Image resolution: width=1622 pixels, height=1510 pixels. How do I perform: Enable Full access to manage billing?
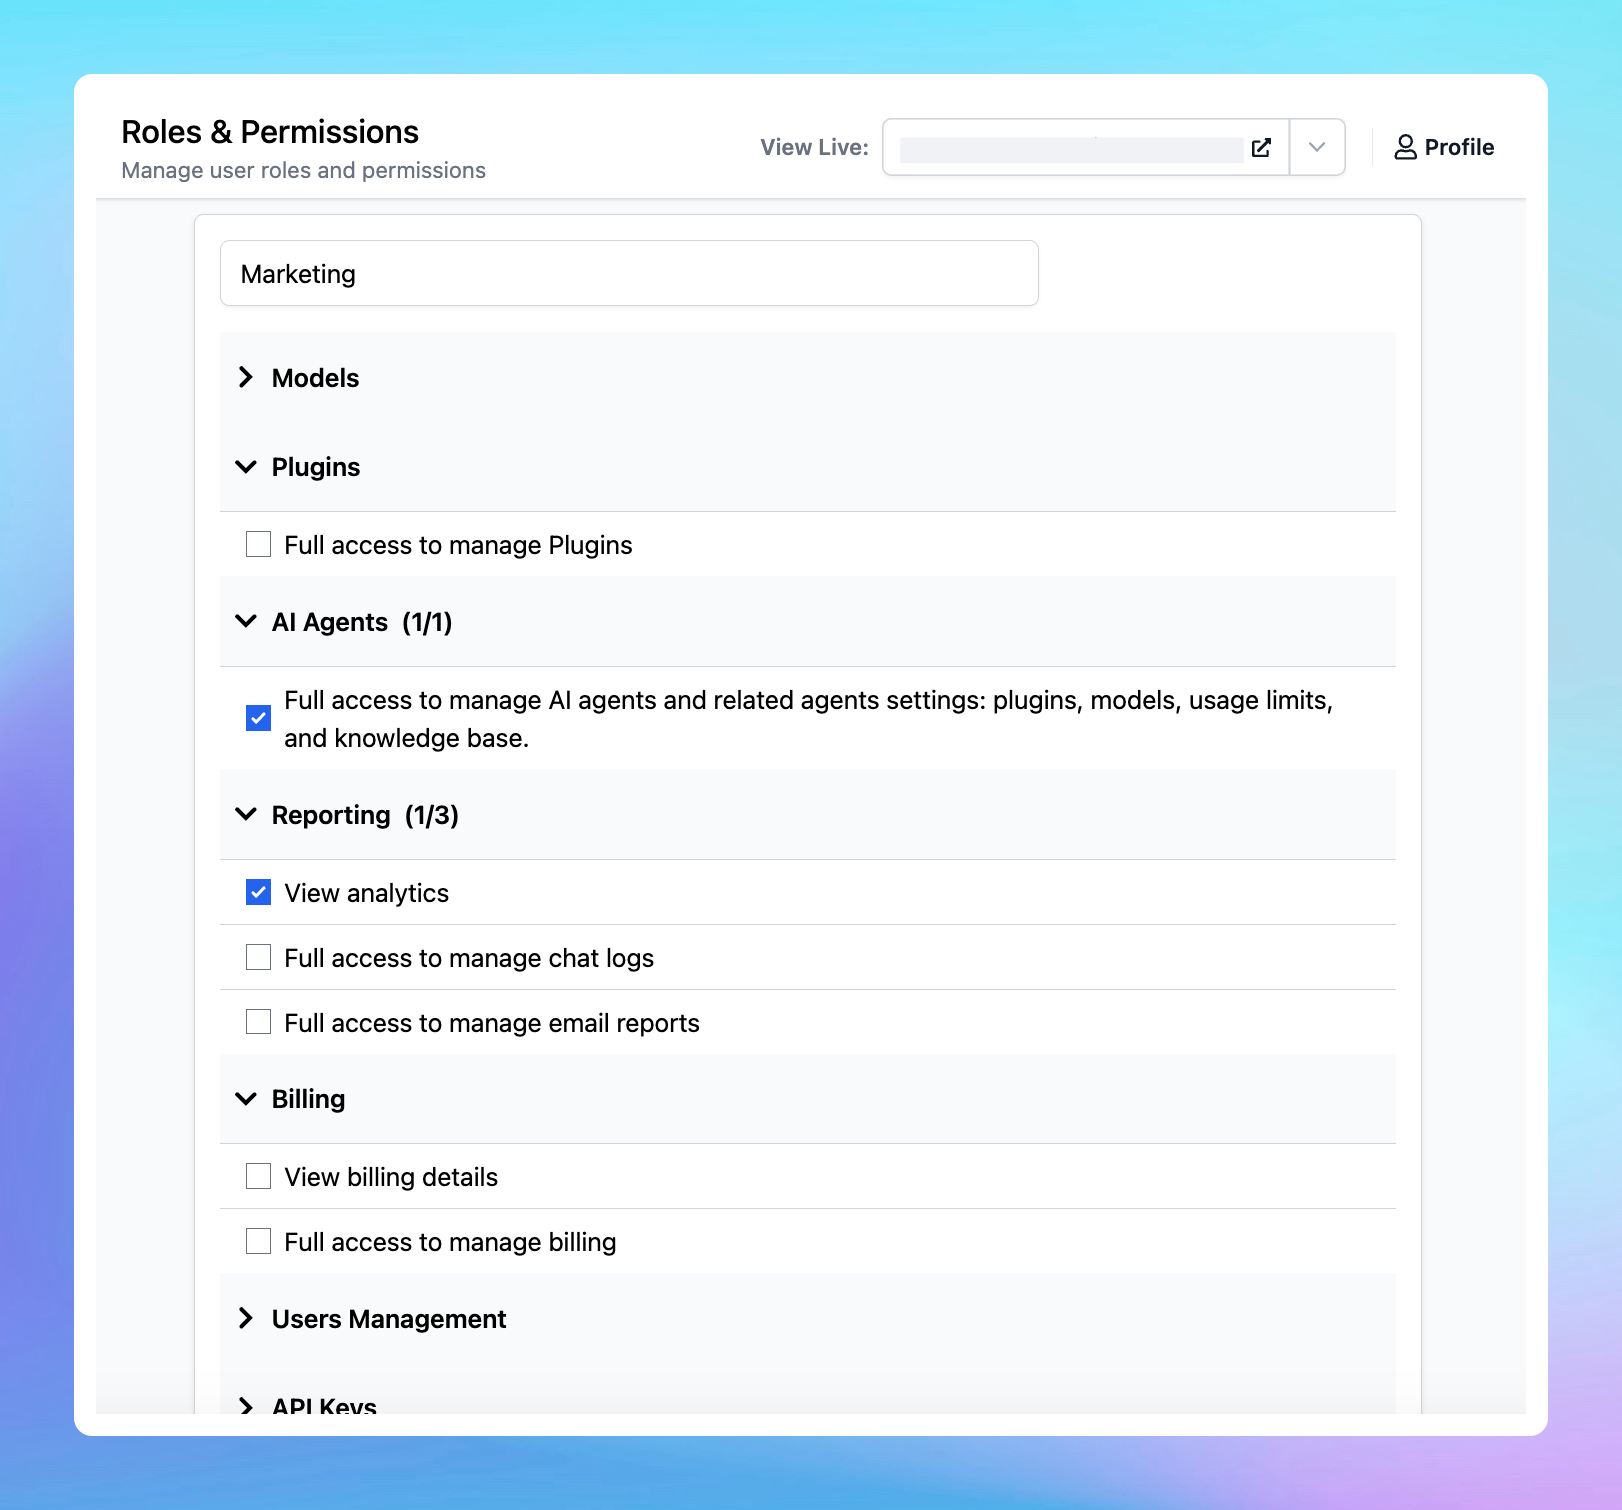pyautogui.click(x=259, y=1242)
